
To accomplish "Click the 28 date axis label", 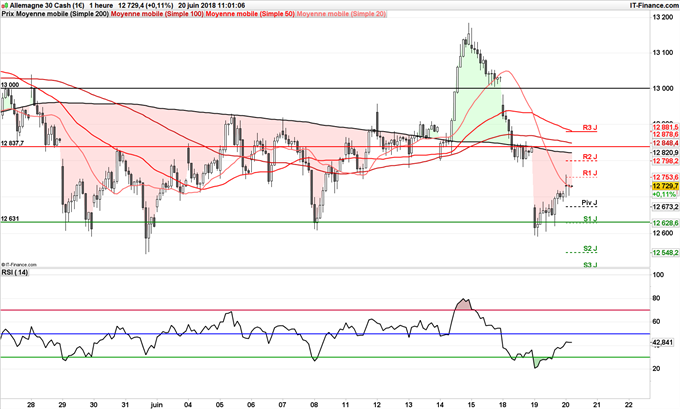I will (31, 405).
